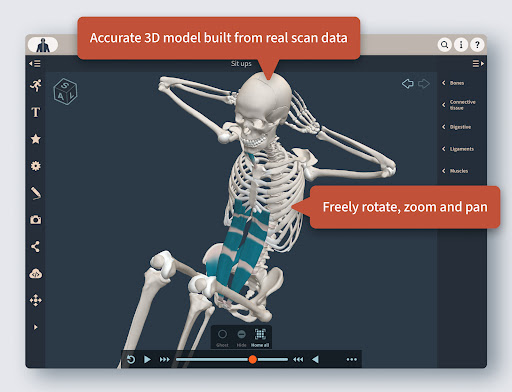Screen dimensions: 512x392
Task: Toggle Hide in the selection popup
Action: coord(241,338)
